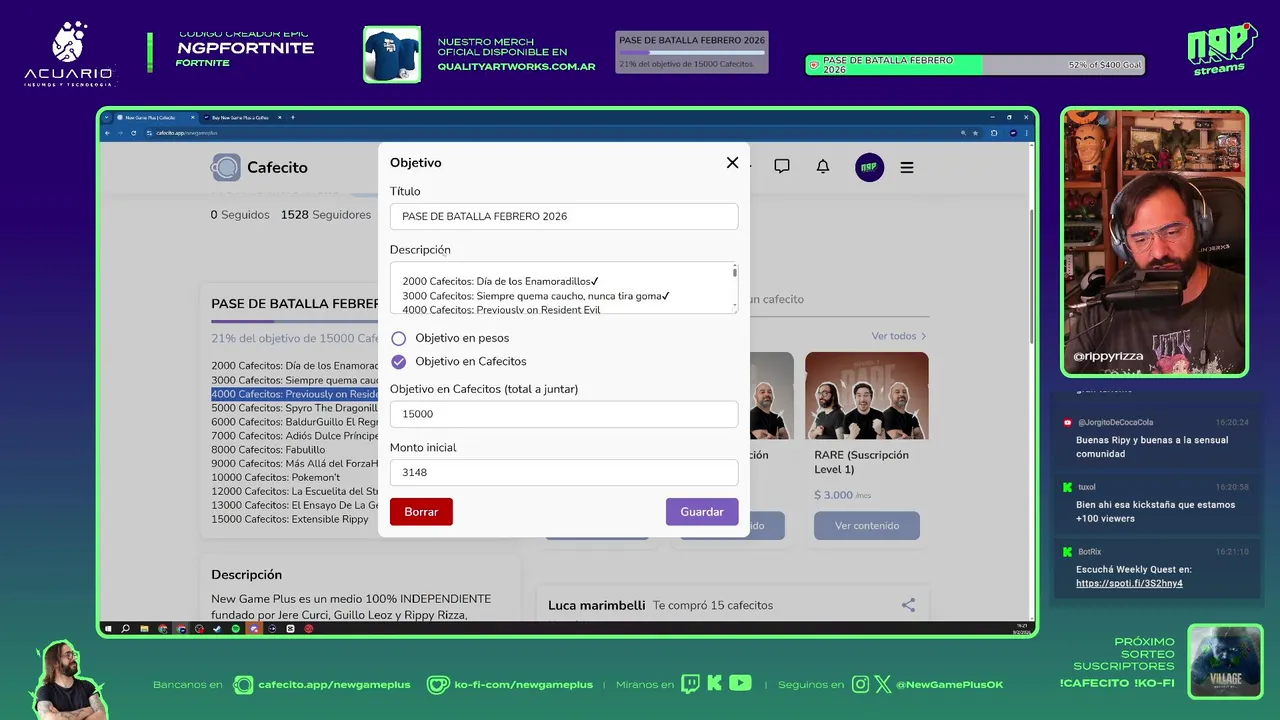Open the Chrome extensions icon
Screen dimensions: 1280x720
tap(994, 133)
